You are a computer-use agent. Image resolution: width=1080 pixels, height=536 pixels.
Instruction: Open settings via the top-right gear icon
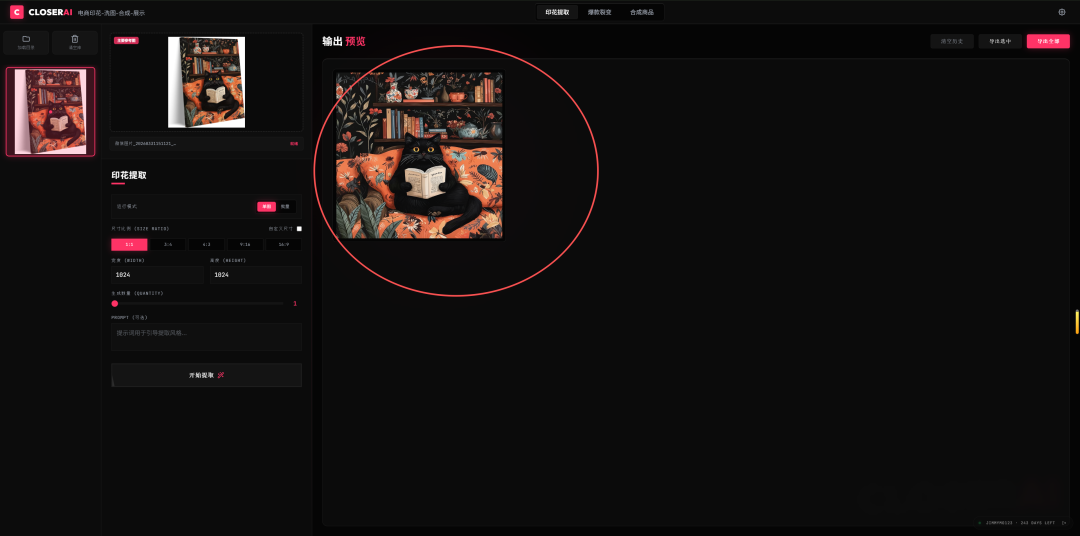[x=1061, y=12]
